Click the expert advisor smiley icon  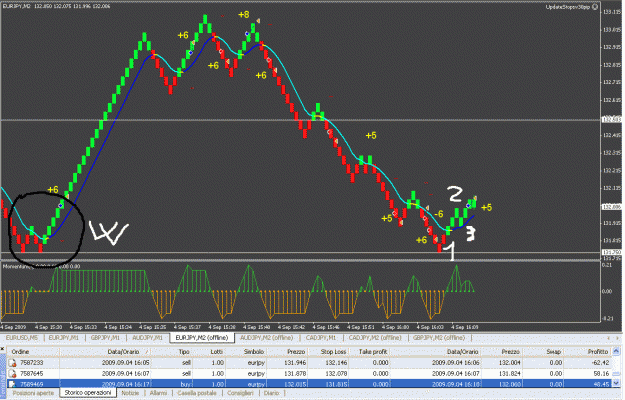[595, 7]
